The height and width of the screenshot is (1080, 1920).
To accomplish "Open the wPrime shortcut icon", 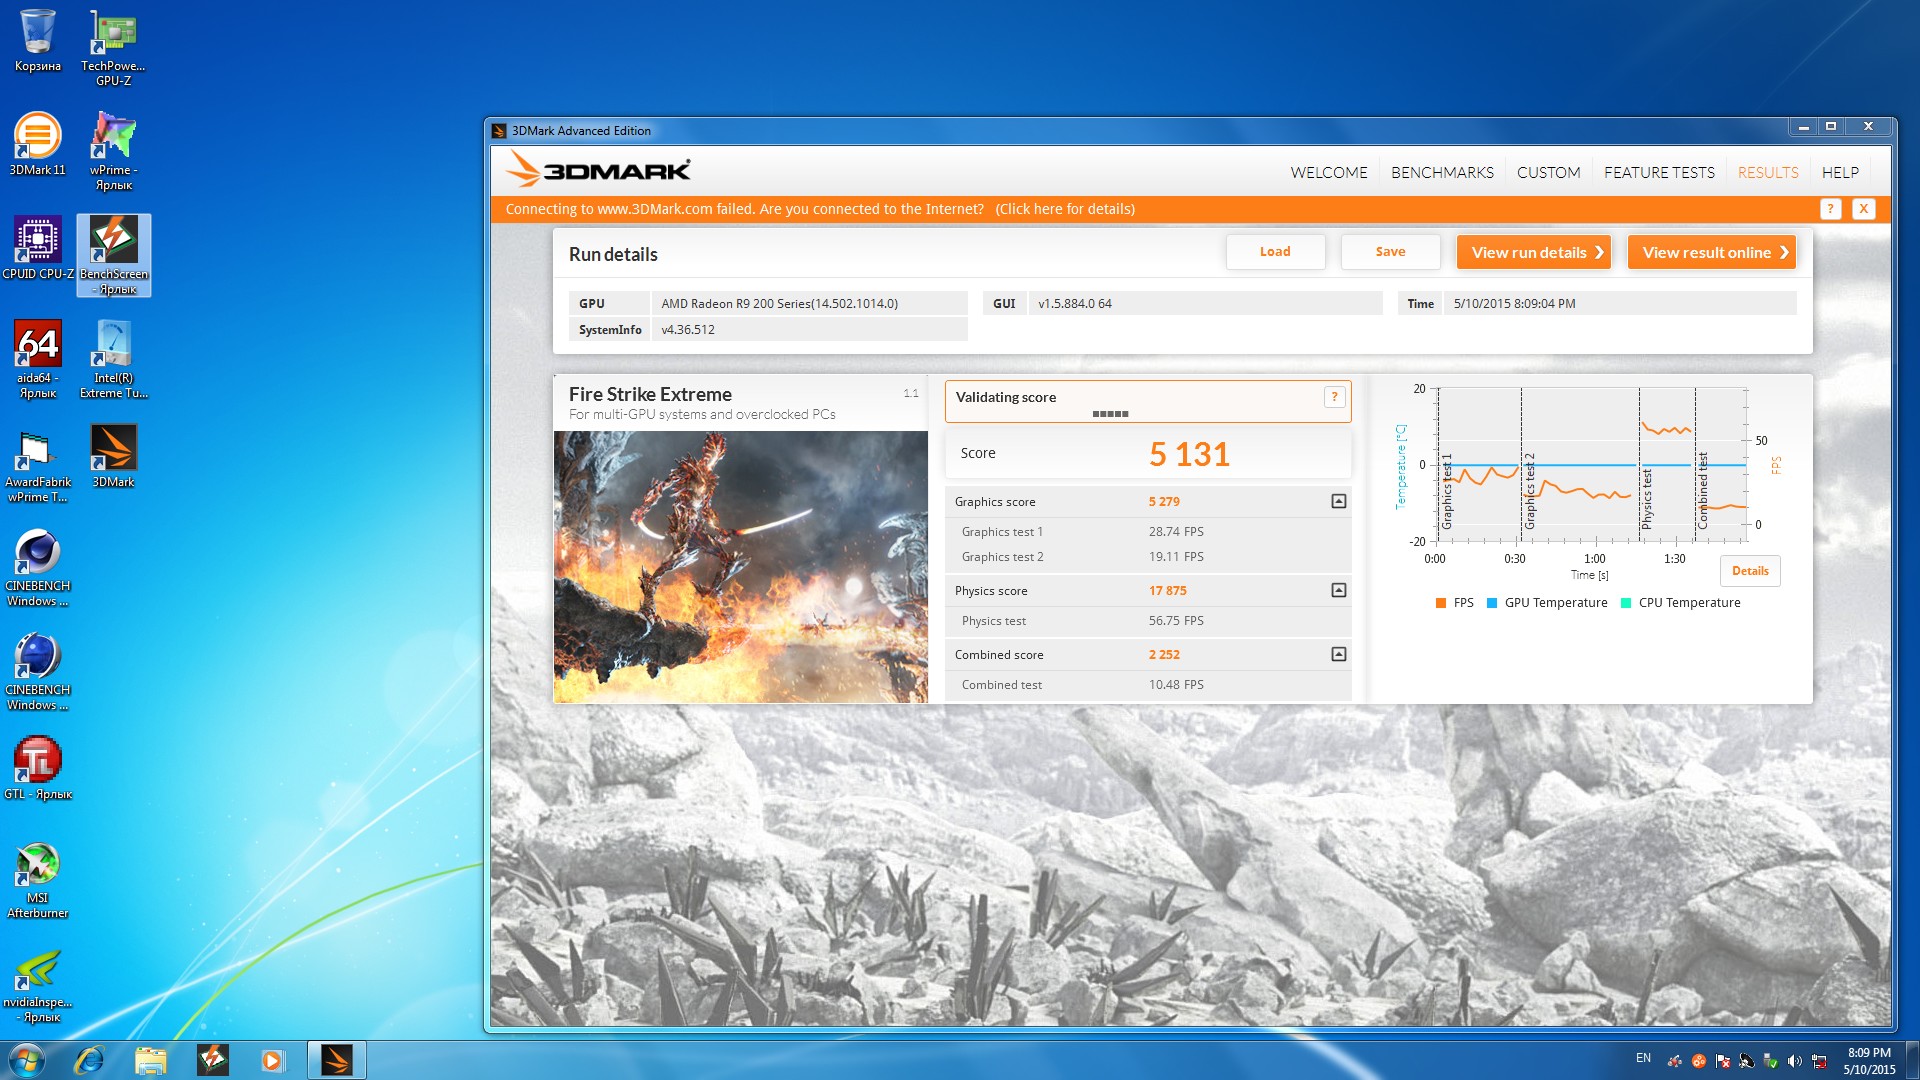I will click(x=113, y=151).
